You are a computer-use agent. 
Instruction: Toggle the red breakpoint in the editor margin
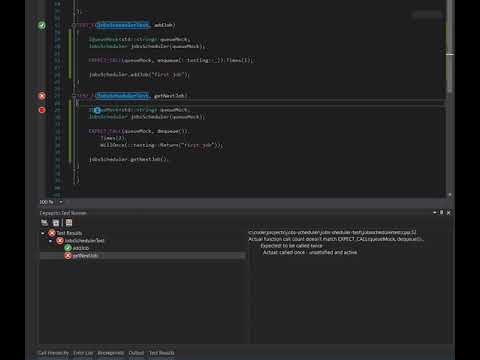[42, 110]
